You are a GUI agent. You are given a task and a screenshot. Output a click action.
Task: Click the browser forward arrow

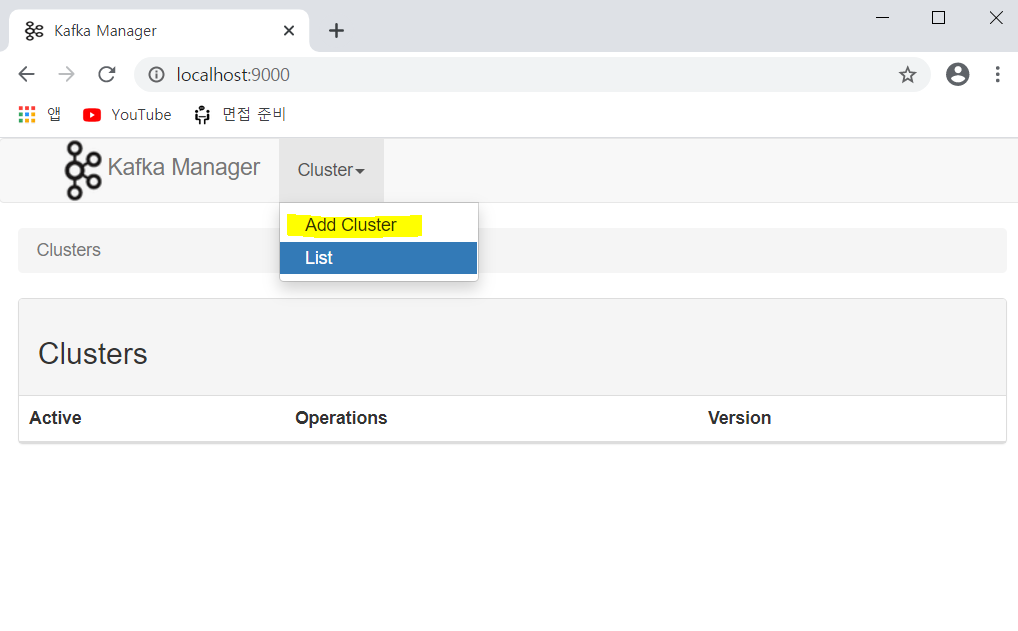(x=66, y=75)
